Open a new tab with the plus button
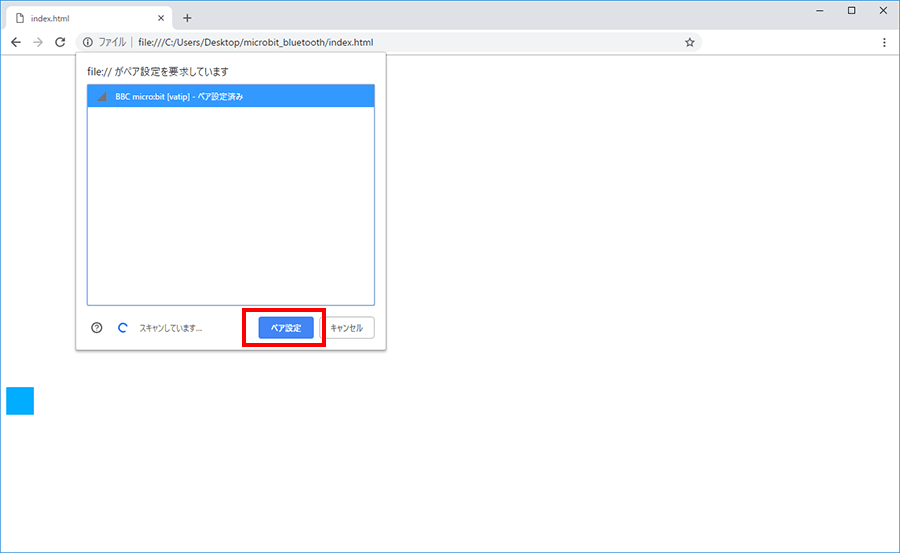 pos(187,18)
